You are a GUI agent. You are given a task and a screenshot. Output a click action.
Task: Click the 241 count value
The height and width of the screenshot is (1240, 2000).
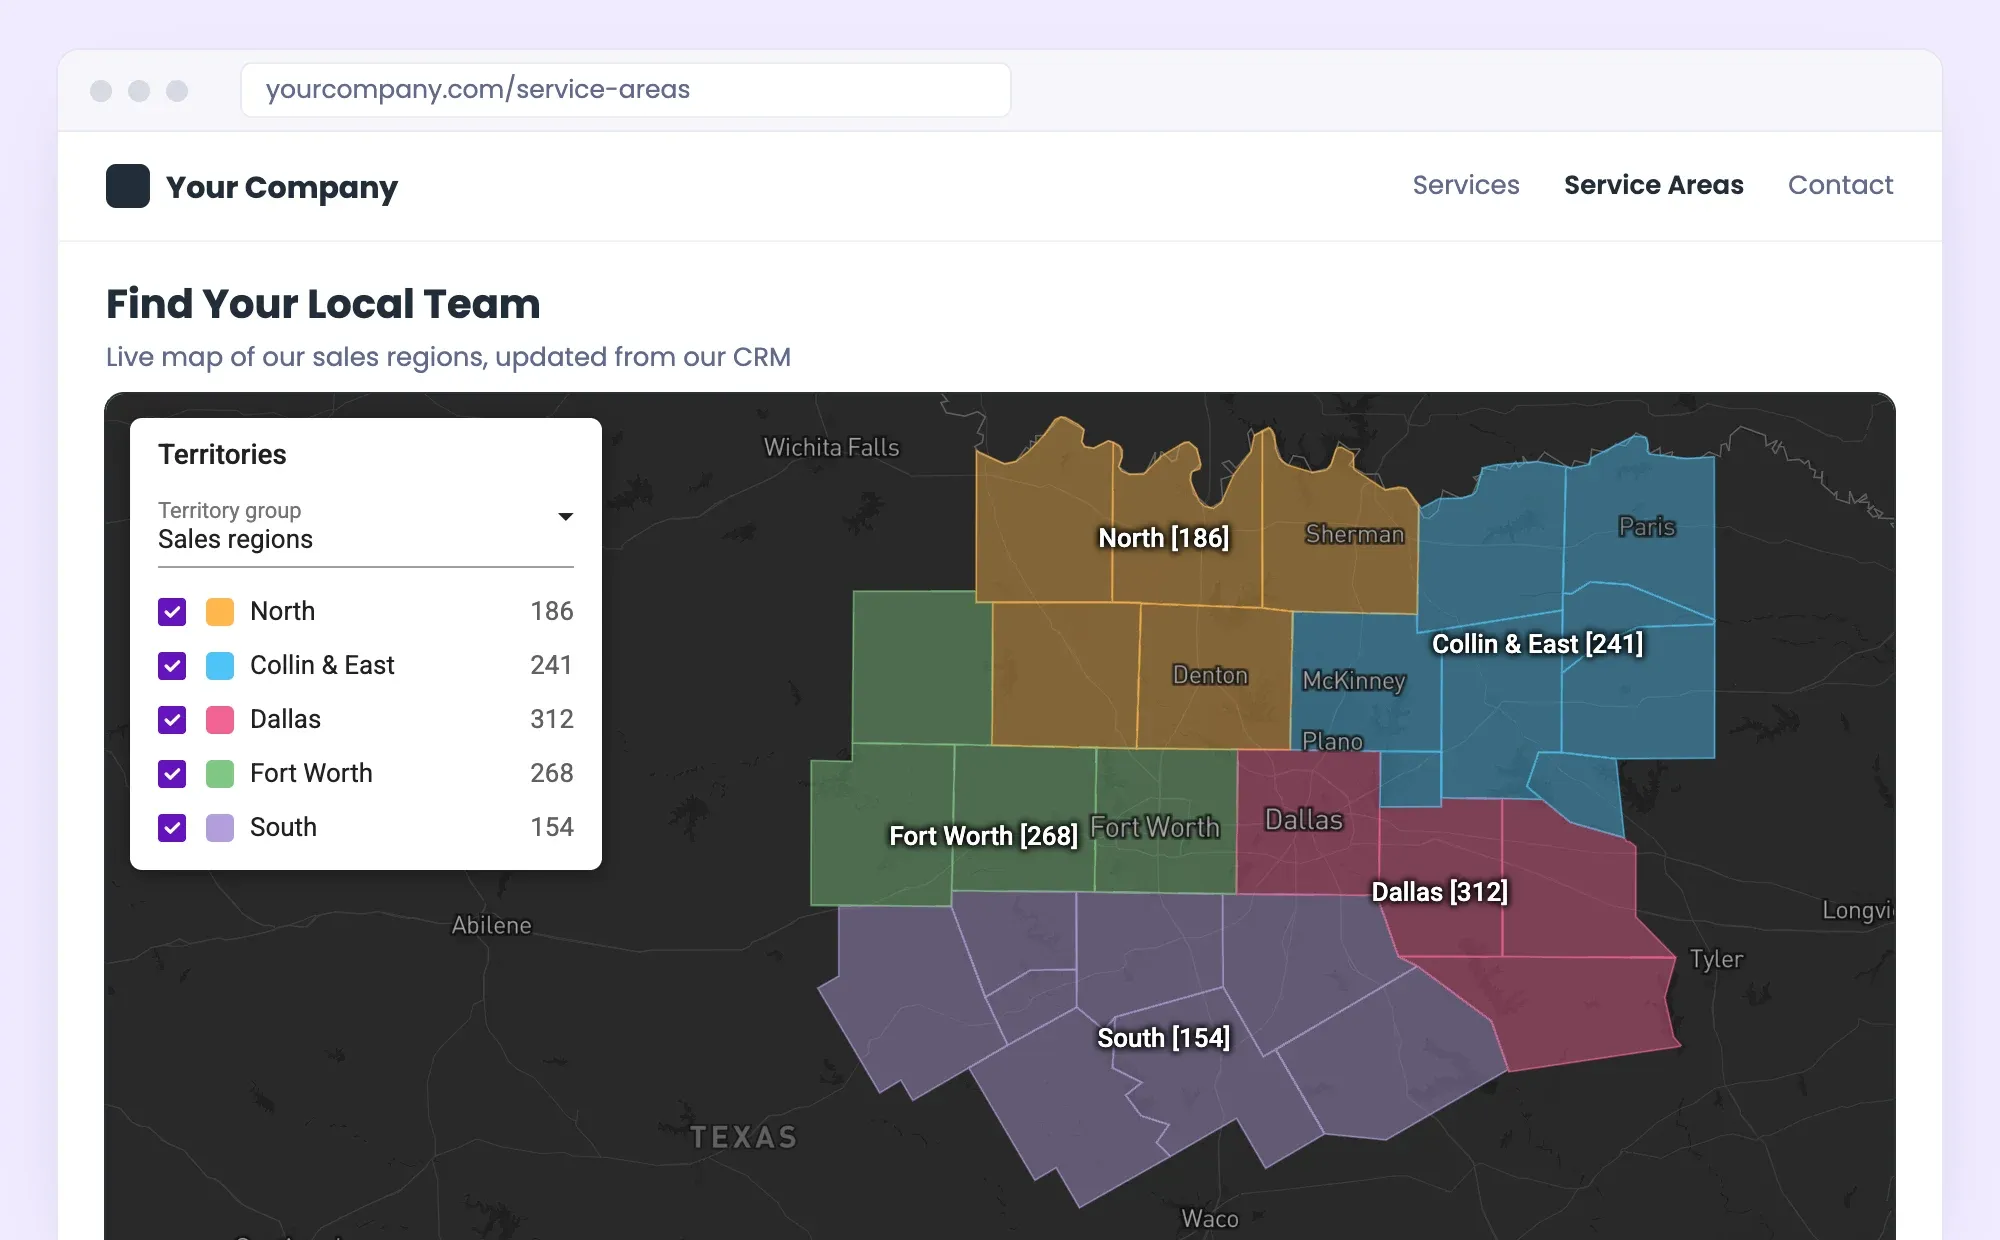coord(551,665)
